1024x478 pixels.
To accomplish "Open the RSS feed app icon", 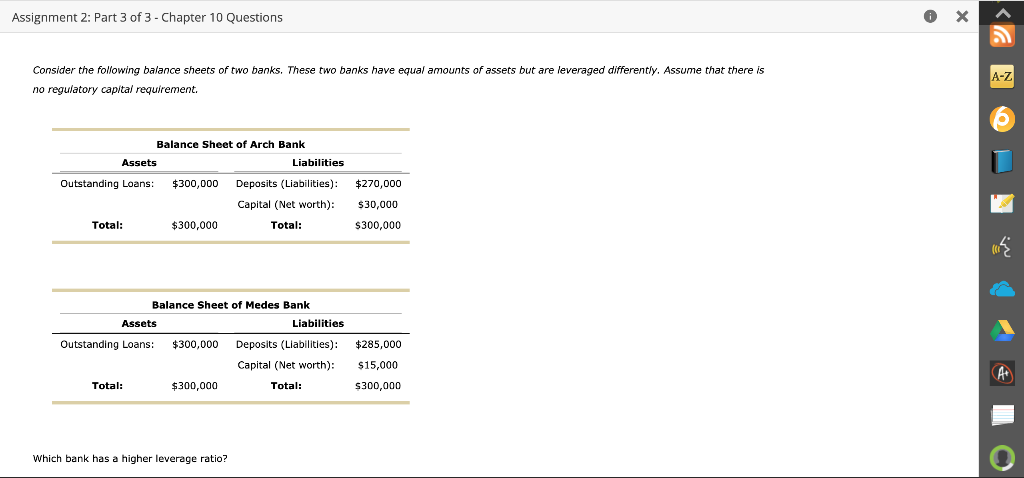I will pyautogui.click(x=1002, y=35).
